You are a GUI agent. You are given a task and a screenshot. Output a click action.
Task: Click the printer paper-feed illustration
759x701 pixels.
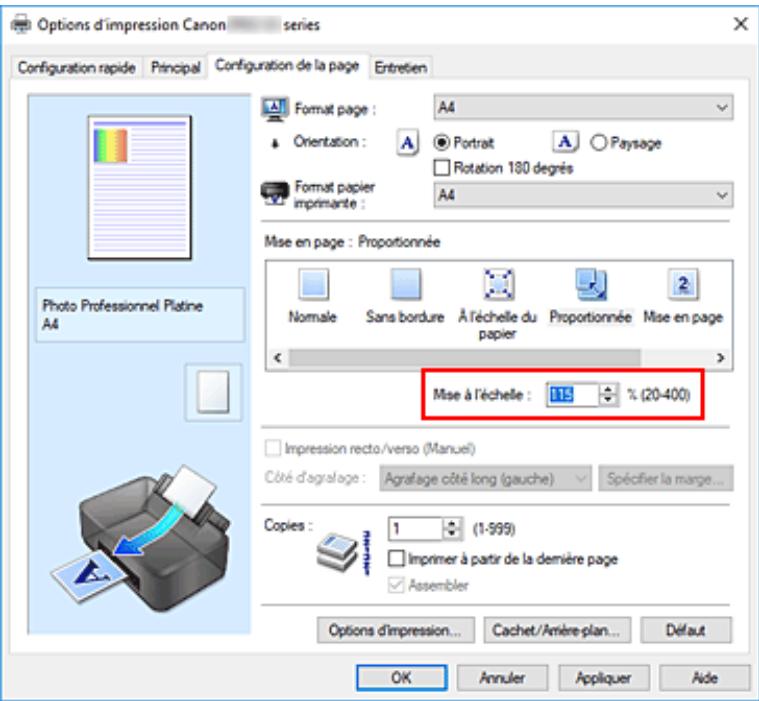(x=141, y=537)
